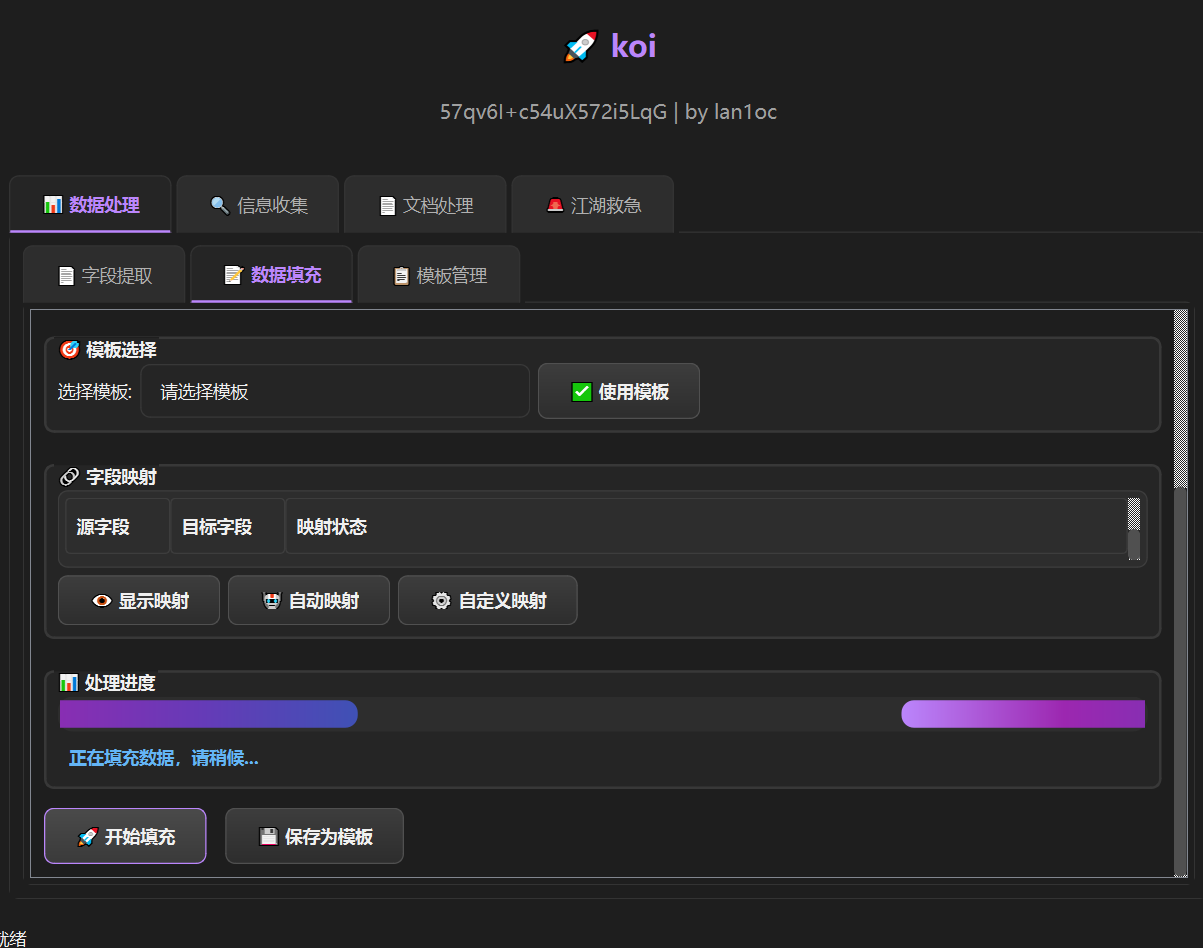Image resolution: width=1203 pixels, height=948 pixels.
Task: Click the eye icon on 显示映射 button
Action: coord(101,601)
